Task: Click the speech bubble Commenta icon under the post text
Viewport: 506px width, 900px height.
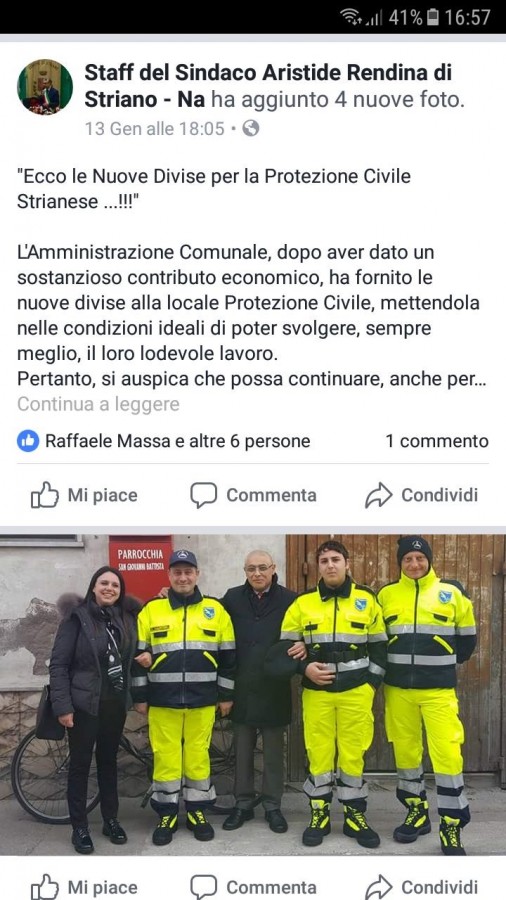Action: tap(203, 495)
